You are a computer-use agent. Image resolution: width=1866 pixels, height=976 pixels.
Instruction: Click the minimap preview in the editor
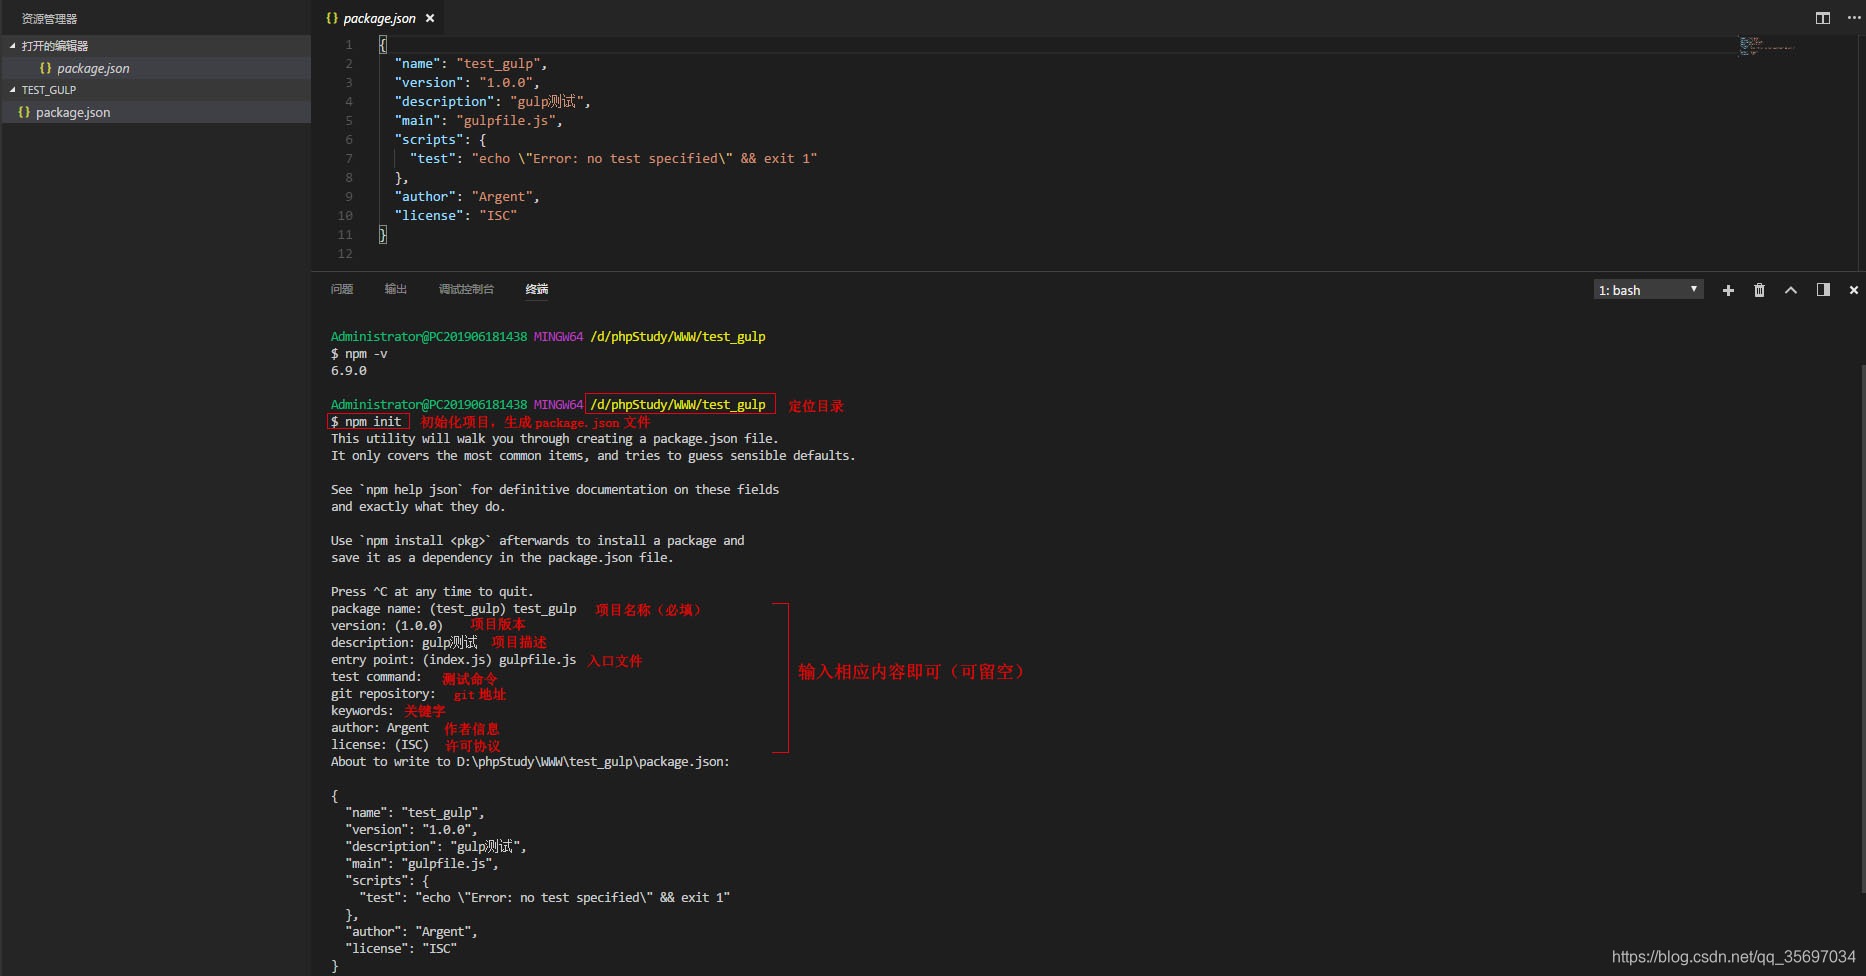(x=1767, y=46)
